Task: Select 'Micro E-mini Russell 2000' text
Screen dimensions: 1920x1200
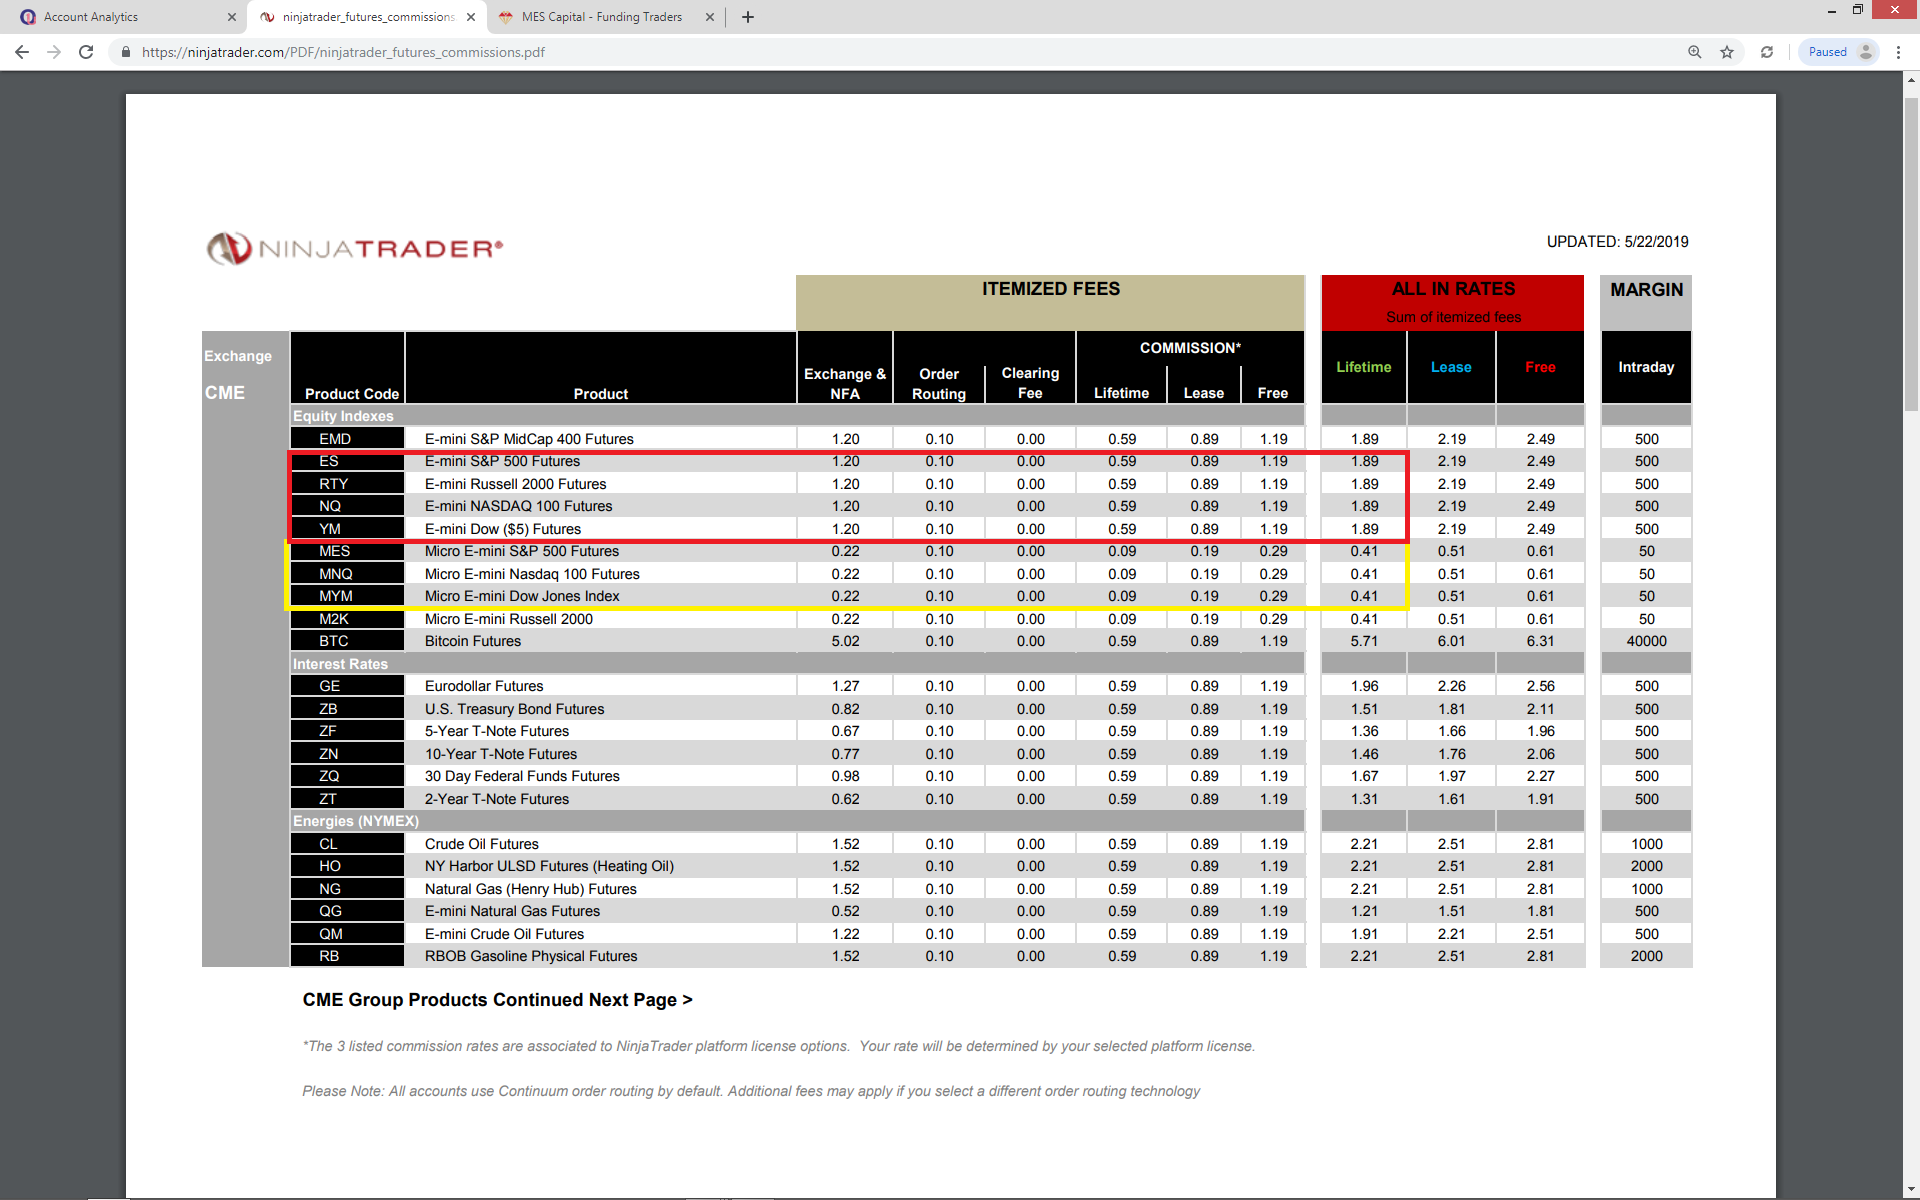Action: (x=509, y=619)
